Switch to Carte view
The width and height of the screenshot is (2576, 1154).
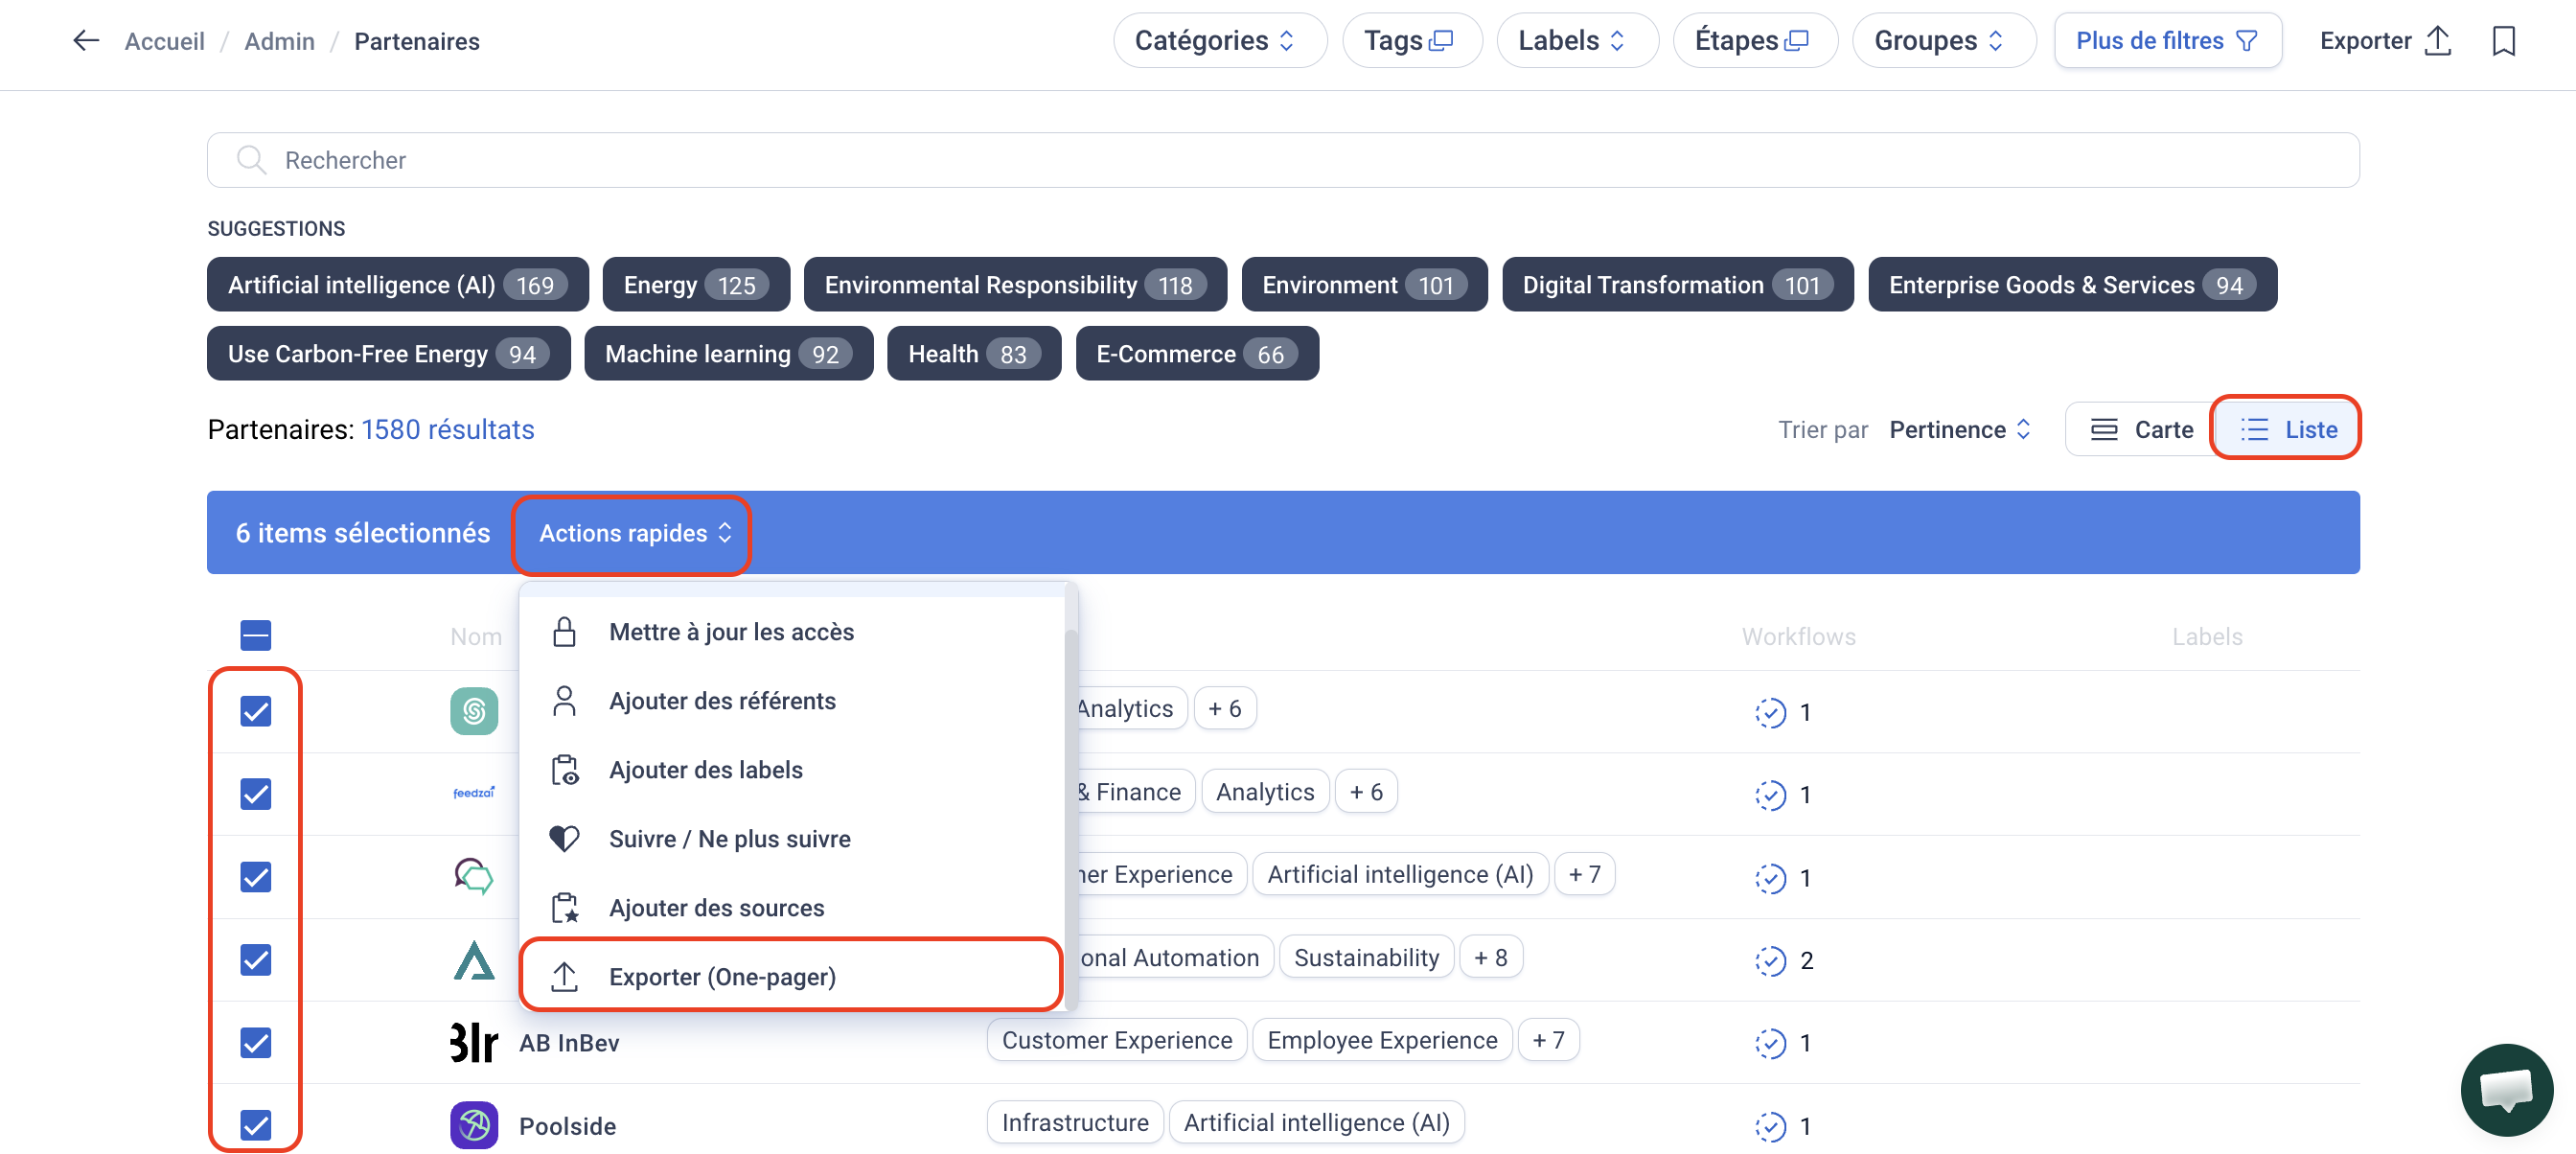tap(2140, 430)
